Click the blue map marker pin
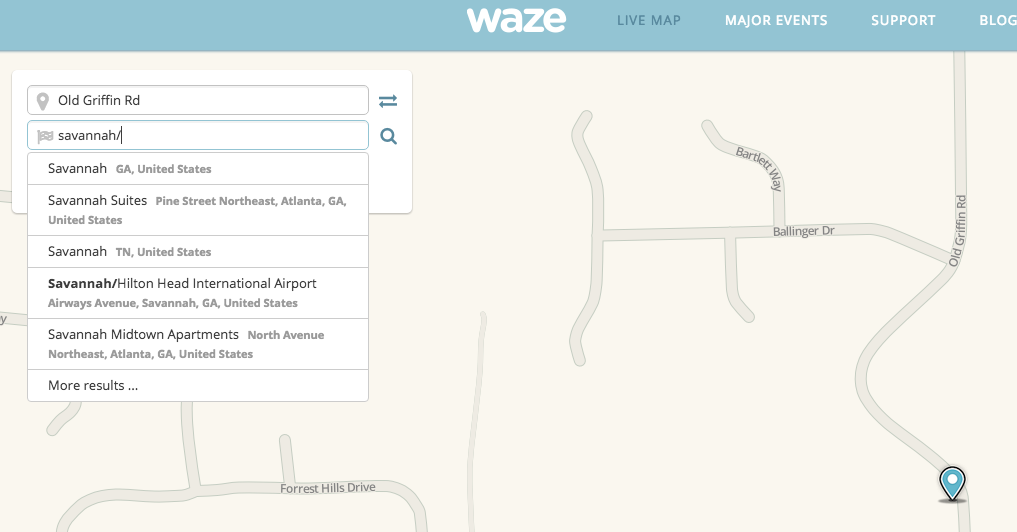1017x532 pixels. (x=952, y=483)
